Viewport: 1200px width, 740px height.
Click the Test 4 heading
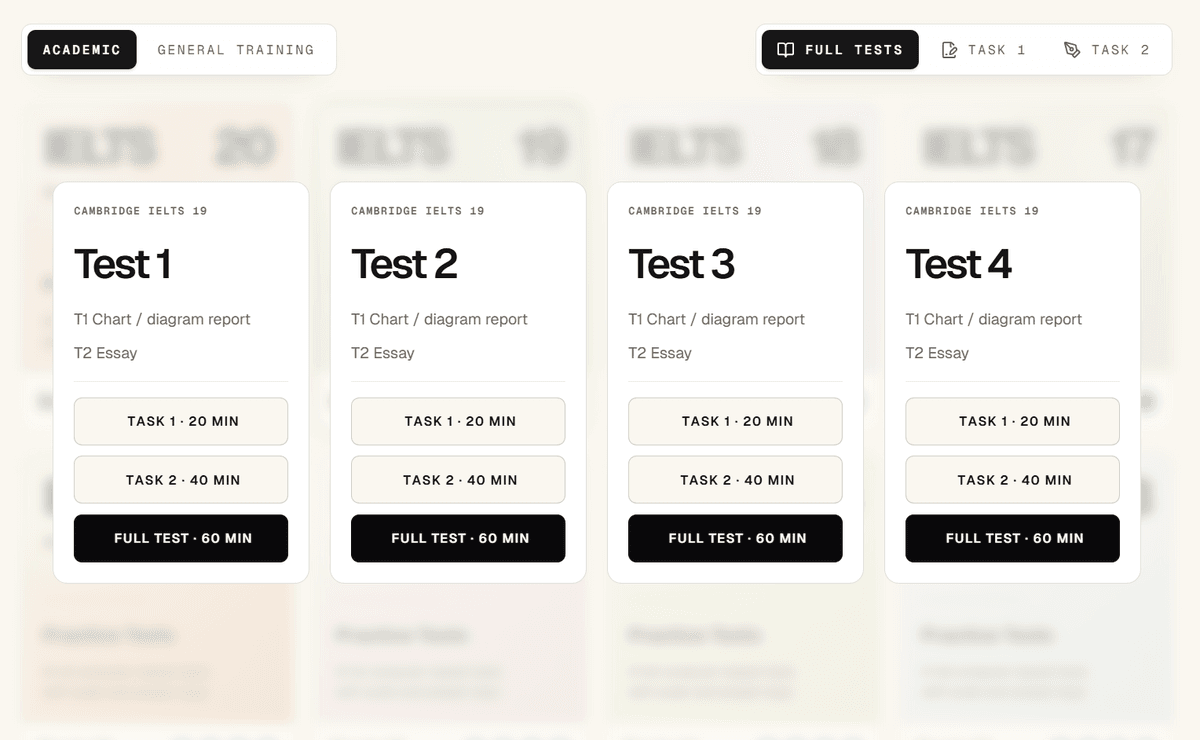coord(959,265)
